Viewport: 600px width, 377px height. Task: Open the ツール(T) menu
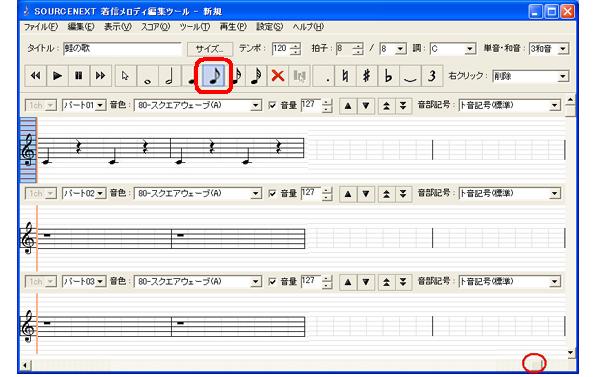(x=195, y=27)
